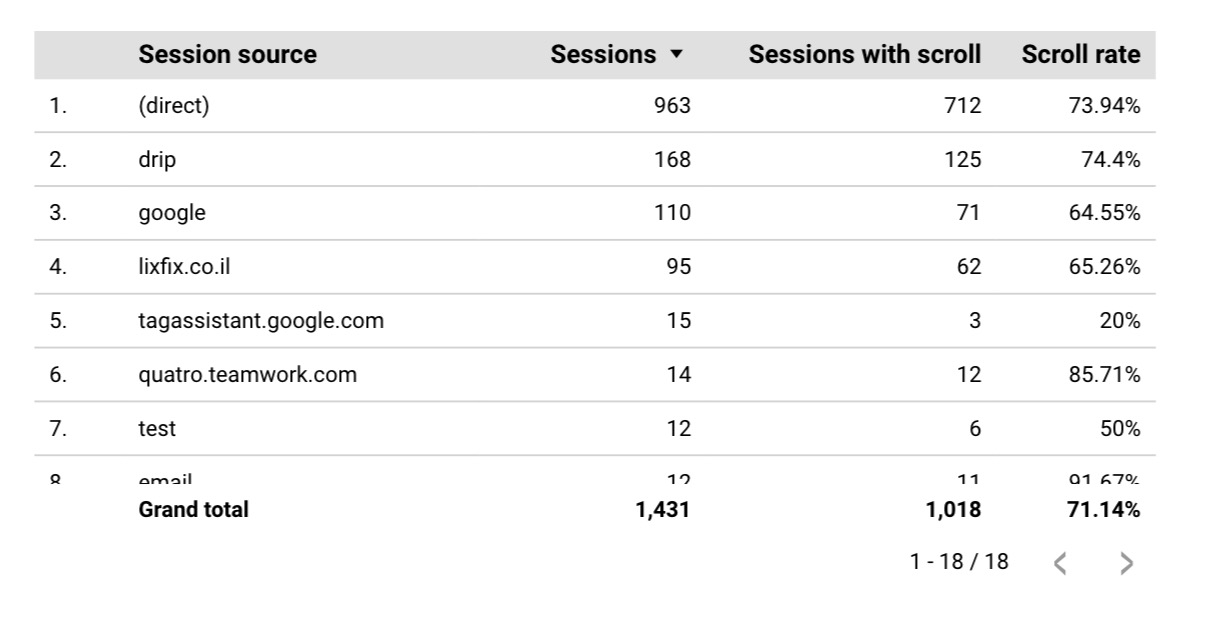Sort by Sessions with scroll header
The height and width of the screenshot is (624, 1224).
pos(865,55)
